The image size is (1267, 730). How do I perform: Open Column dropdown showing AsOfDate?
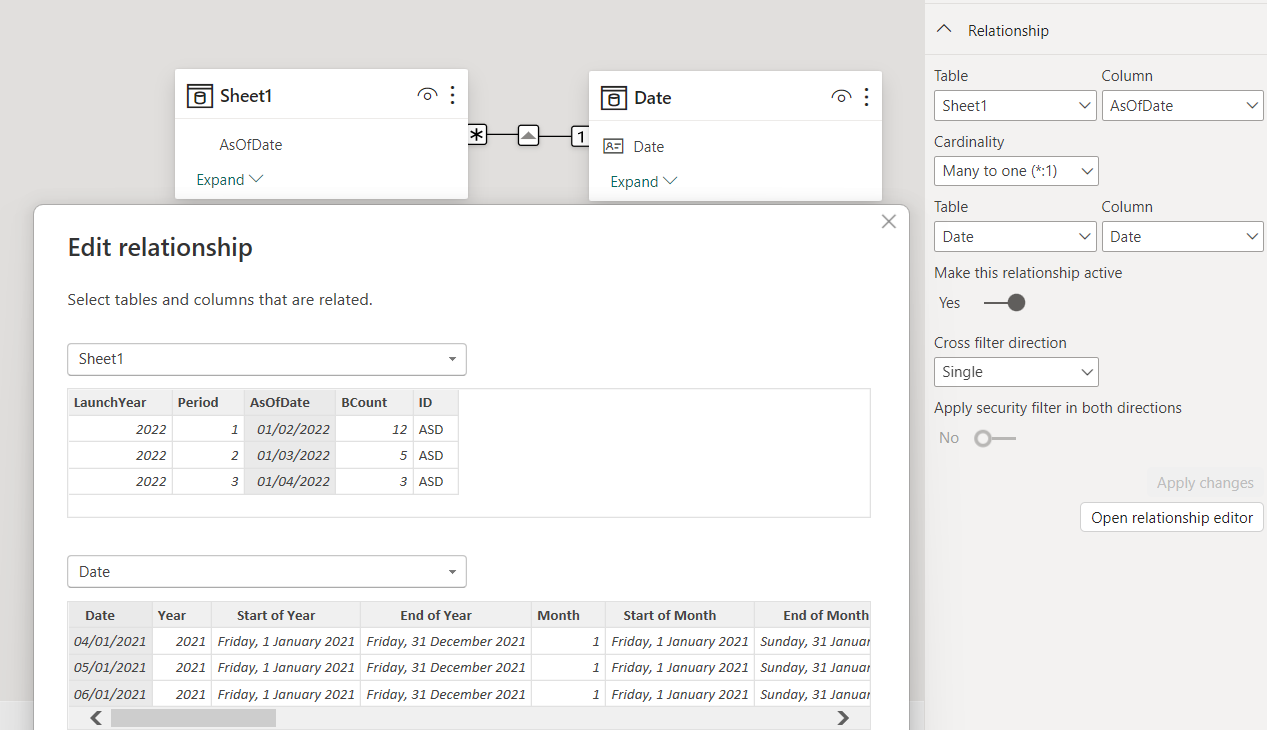[1183, 105]
